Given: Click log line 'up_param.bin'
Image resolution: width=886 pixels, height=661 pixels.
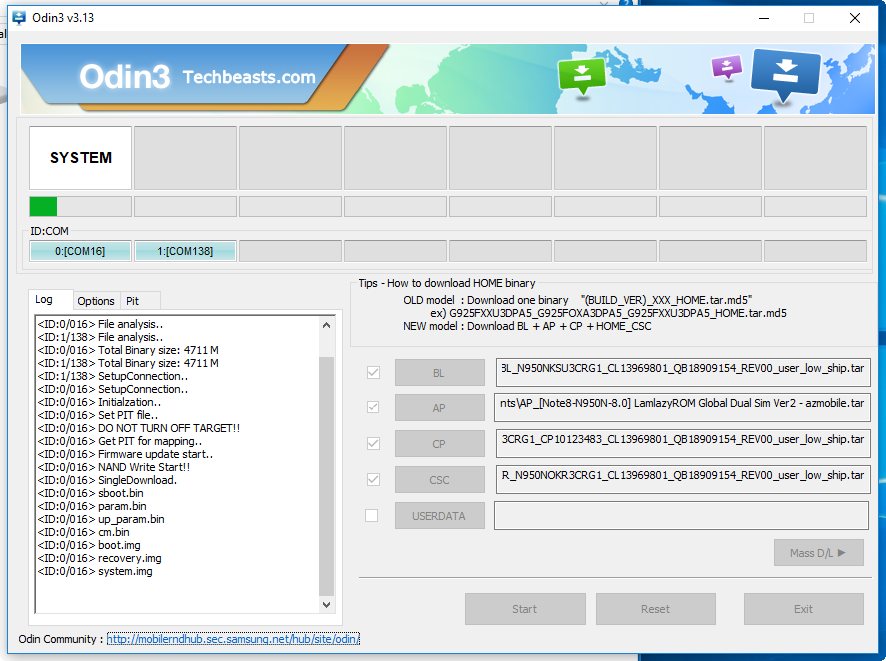Looking at the screenshot, I should [101, 519].
